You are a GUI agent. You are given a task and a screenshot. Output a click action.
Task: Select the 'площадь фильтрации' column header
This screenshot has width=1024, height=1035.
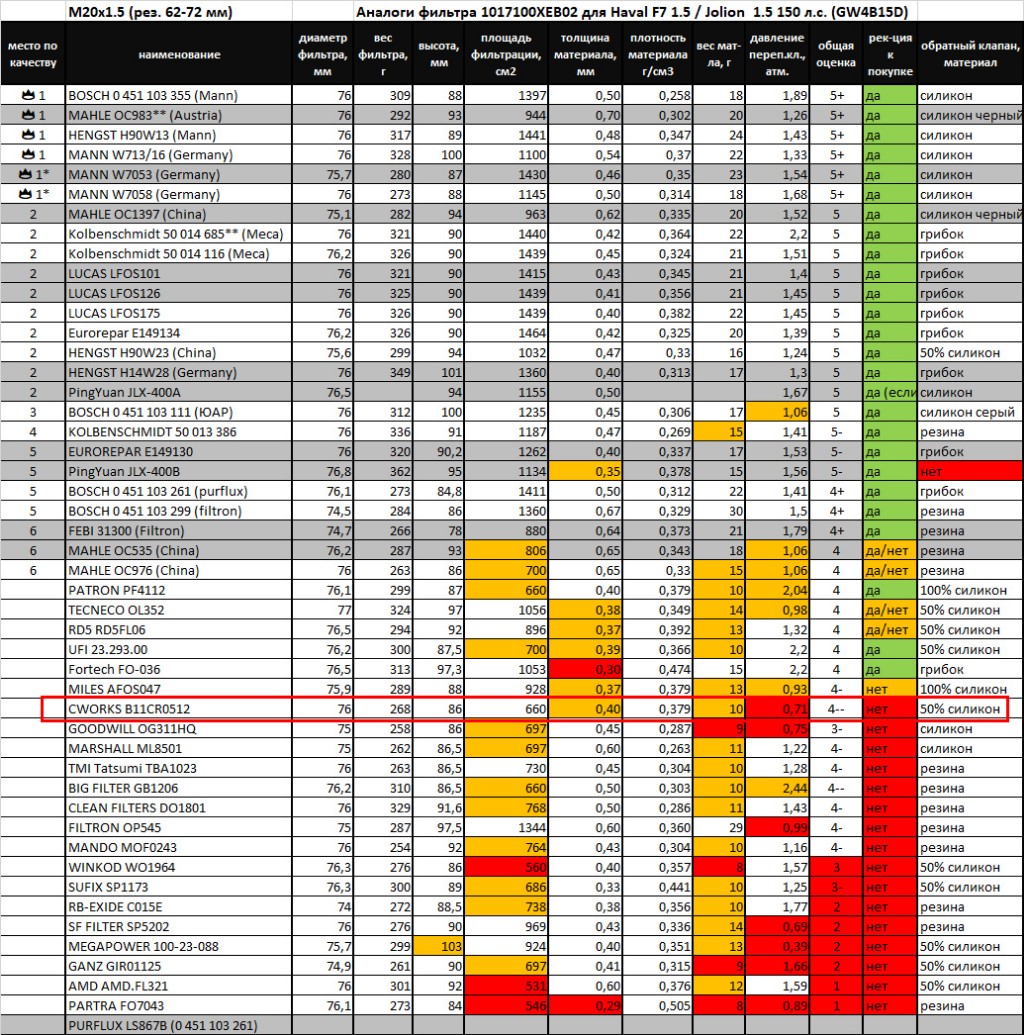click(x=506, y=54)
